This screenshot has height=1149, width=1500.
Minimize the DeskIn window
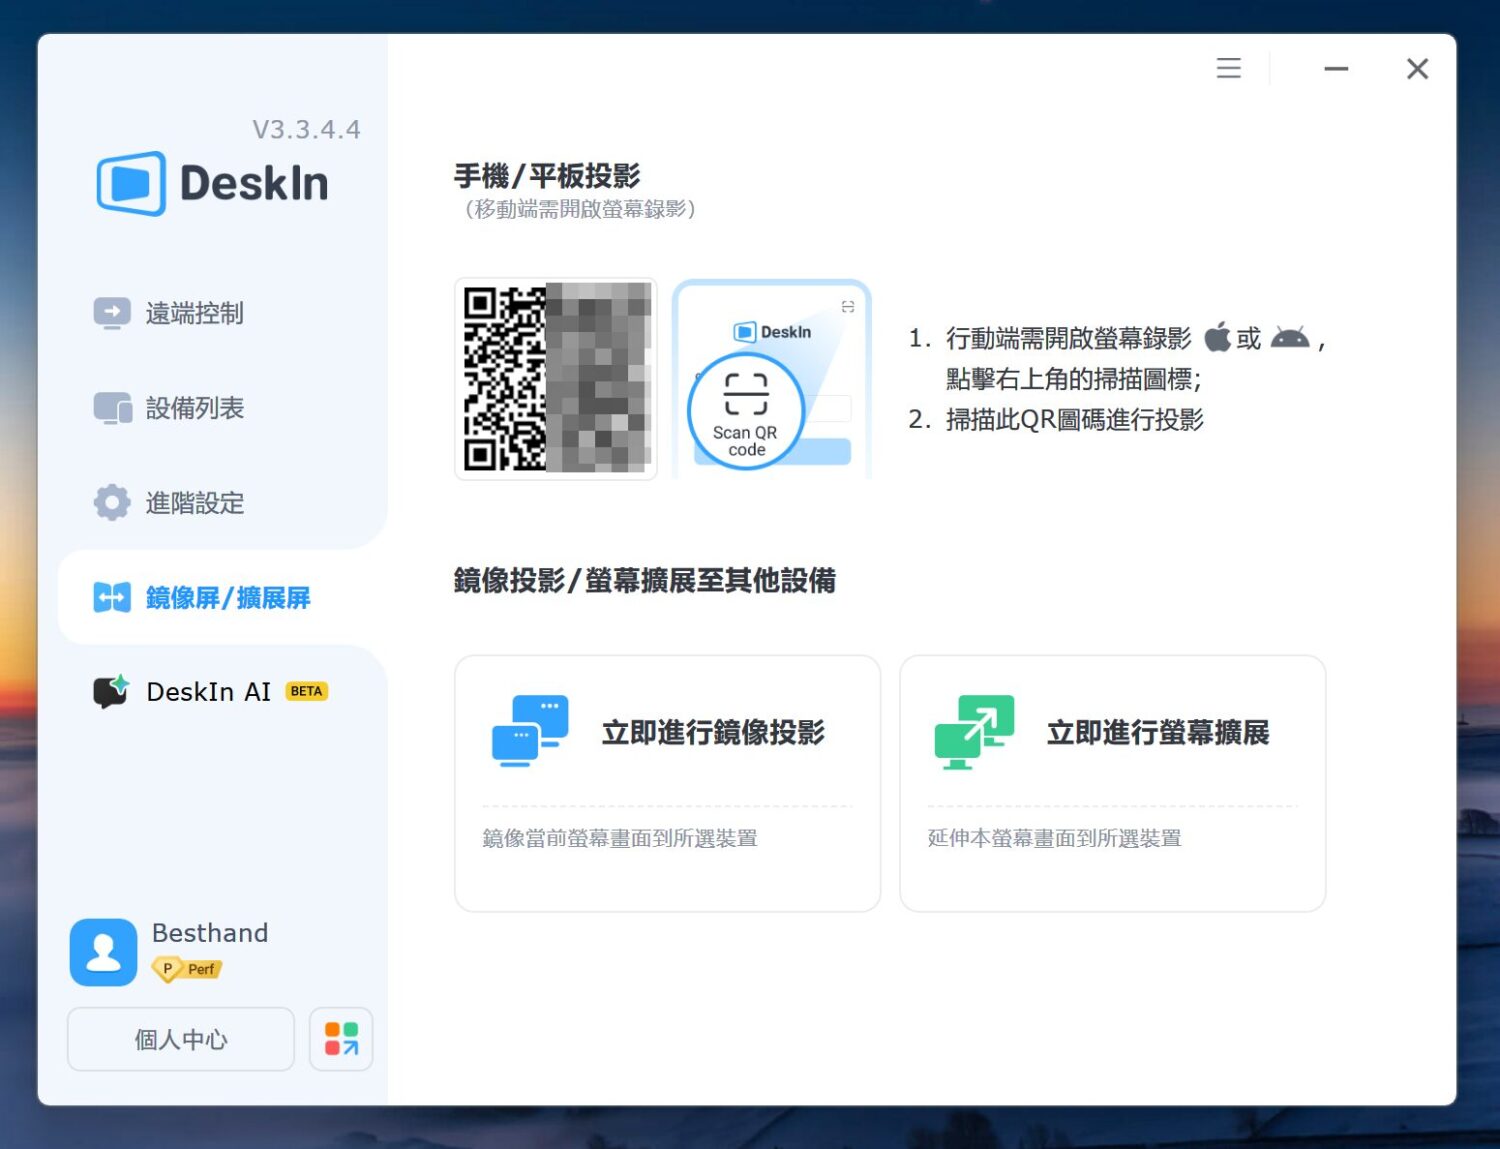1336,68
